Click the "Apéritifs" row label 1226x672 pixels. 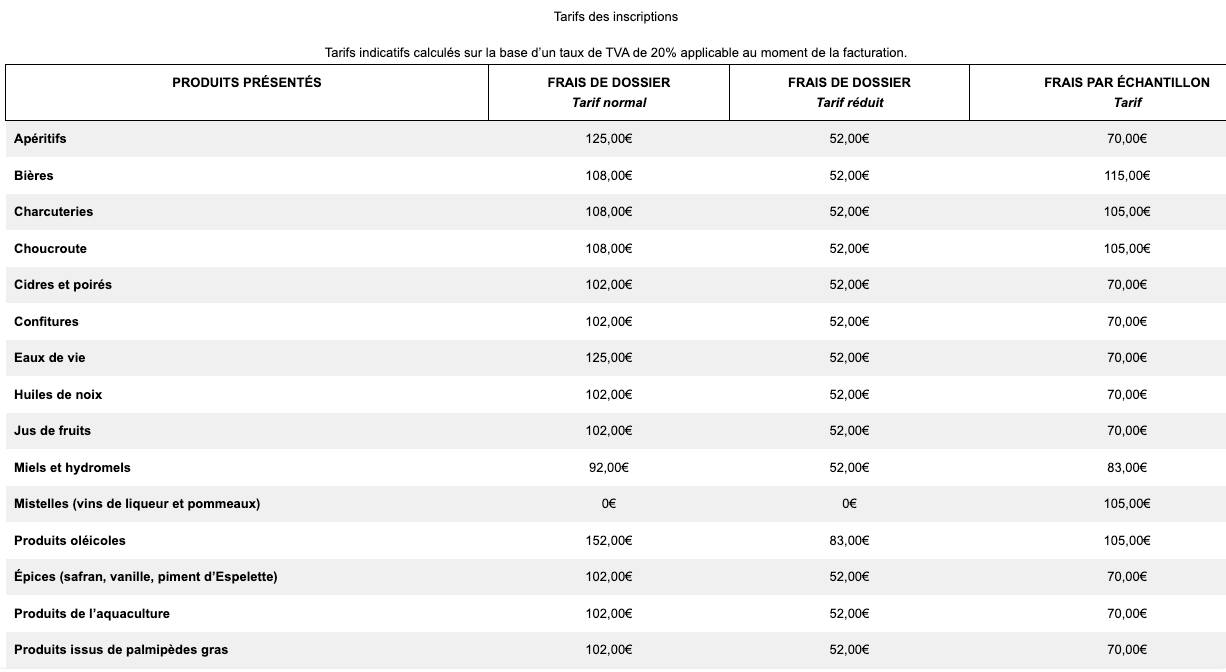tap(40, 139)
